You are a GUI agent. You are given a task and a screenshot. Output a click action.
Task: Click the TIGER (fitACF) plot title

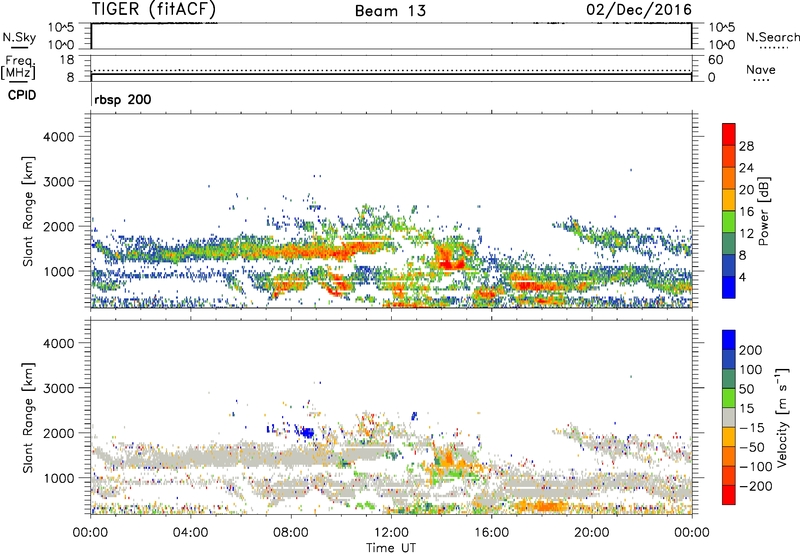click(154, 9)
